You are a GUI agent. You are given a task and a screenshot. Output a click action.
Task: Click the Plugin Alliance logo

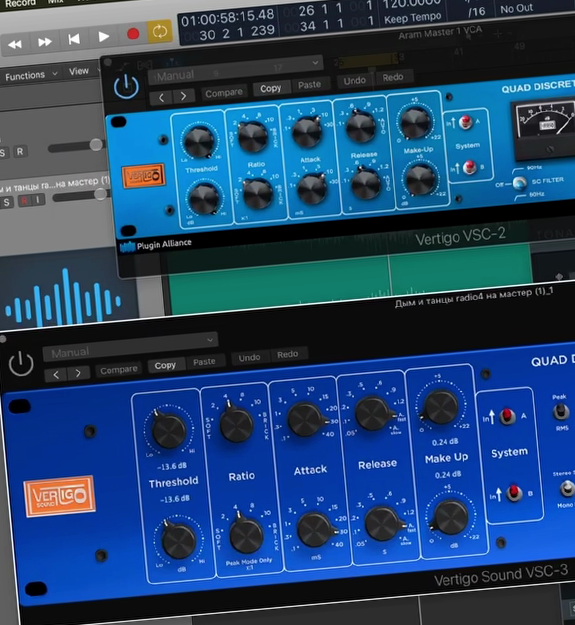(x=156, y=245)
